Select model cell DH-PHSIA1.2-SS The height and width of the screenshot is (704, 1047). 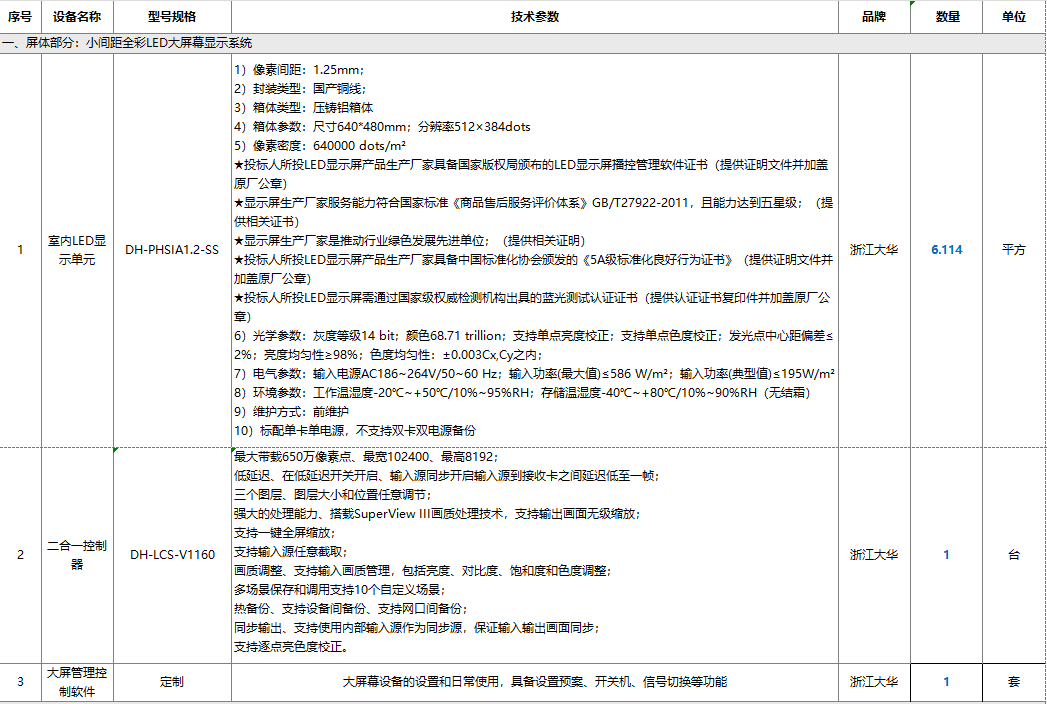pyautogui.click(x=172, y=250)
